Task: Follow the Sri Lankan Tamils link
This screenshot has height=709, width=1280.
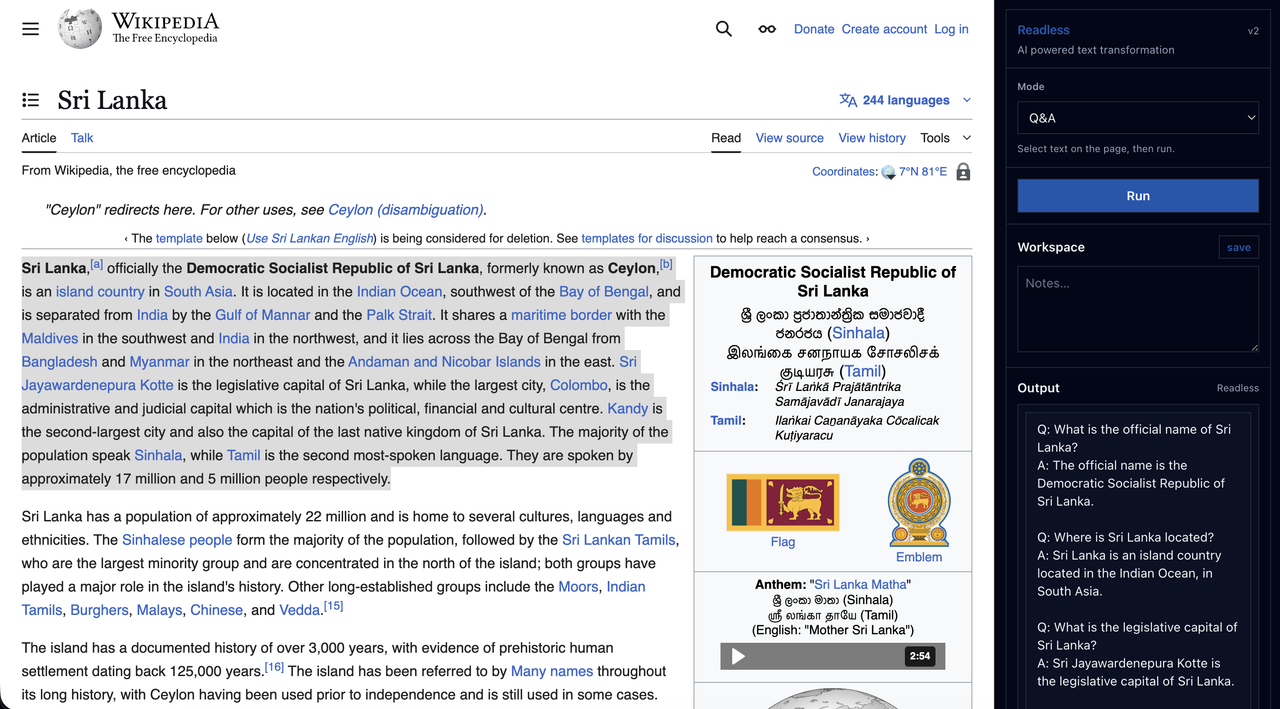Action: (619, 540)
